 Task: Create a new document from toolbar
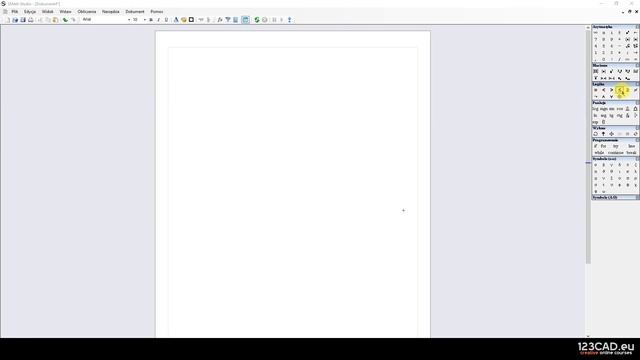[7, 20]
